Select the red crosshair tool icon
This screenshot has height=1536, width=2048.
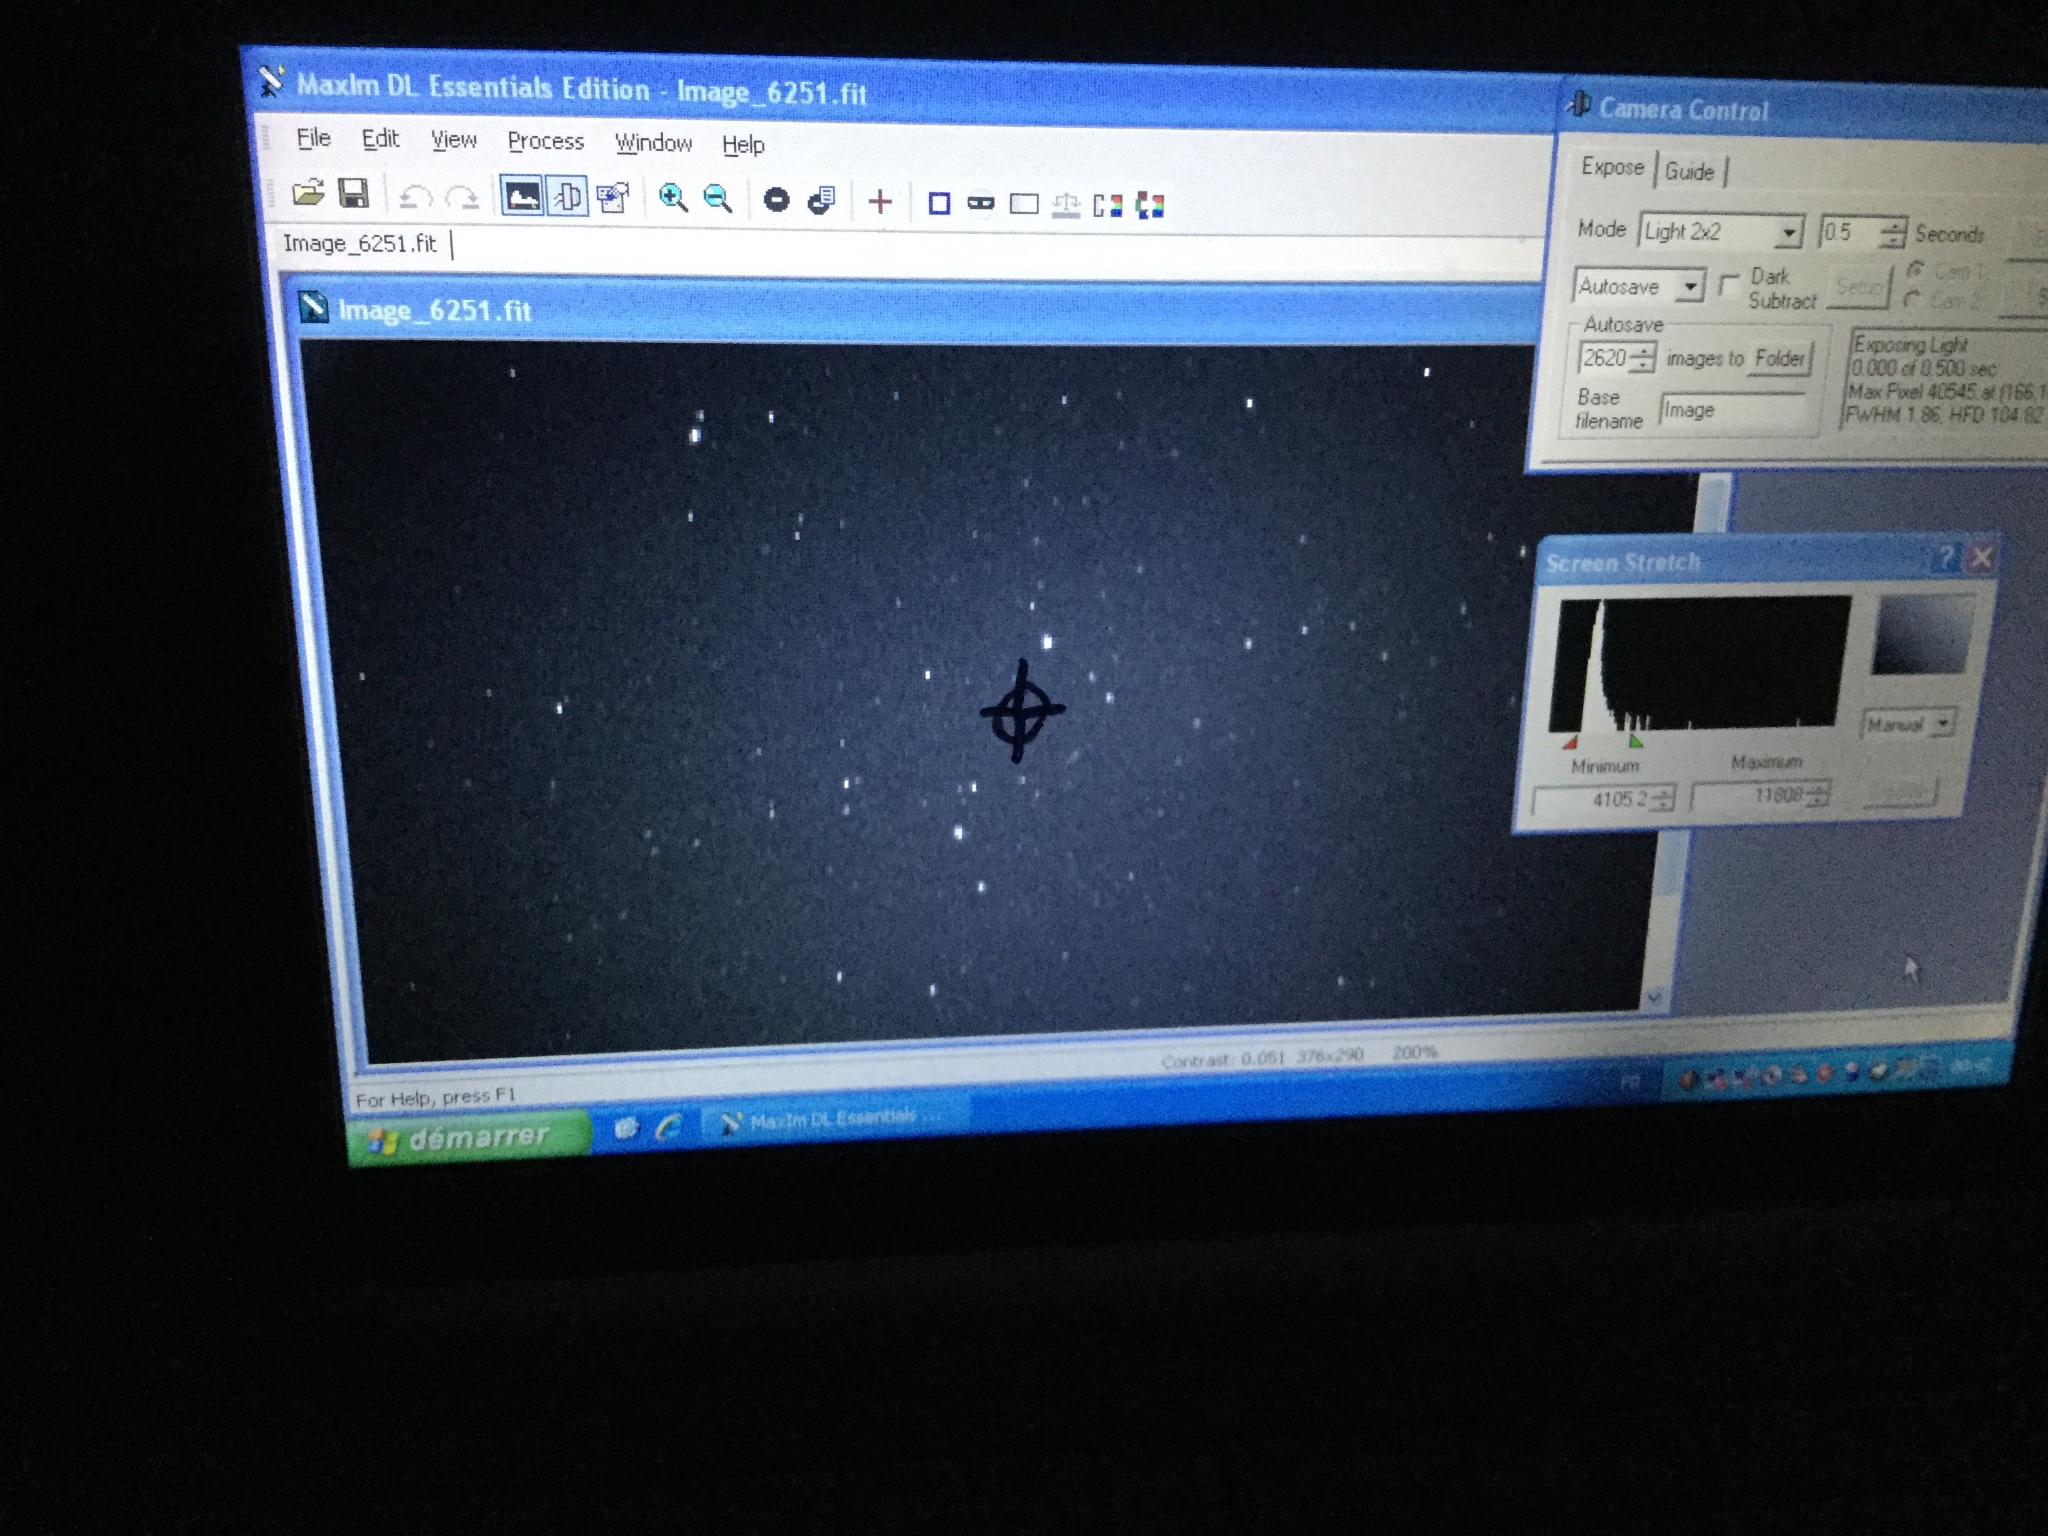880,202
